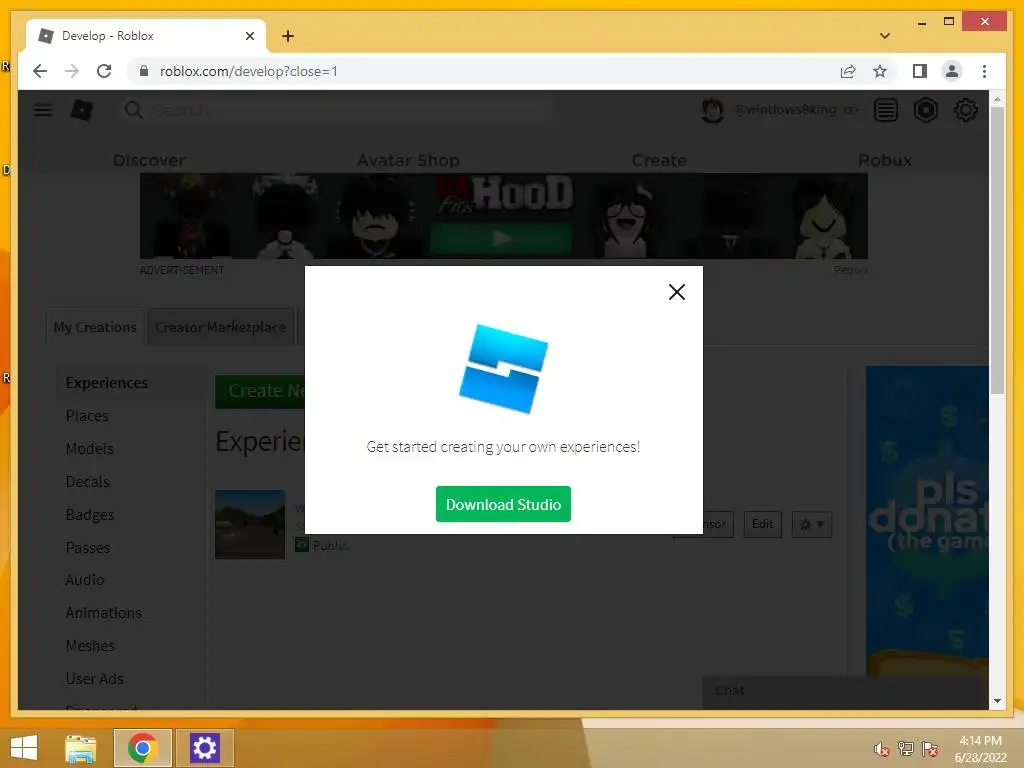Open Avatar Shop in the navigation

(x=408, y=160)
